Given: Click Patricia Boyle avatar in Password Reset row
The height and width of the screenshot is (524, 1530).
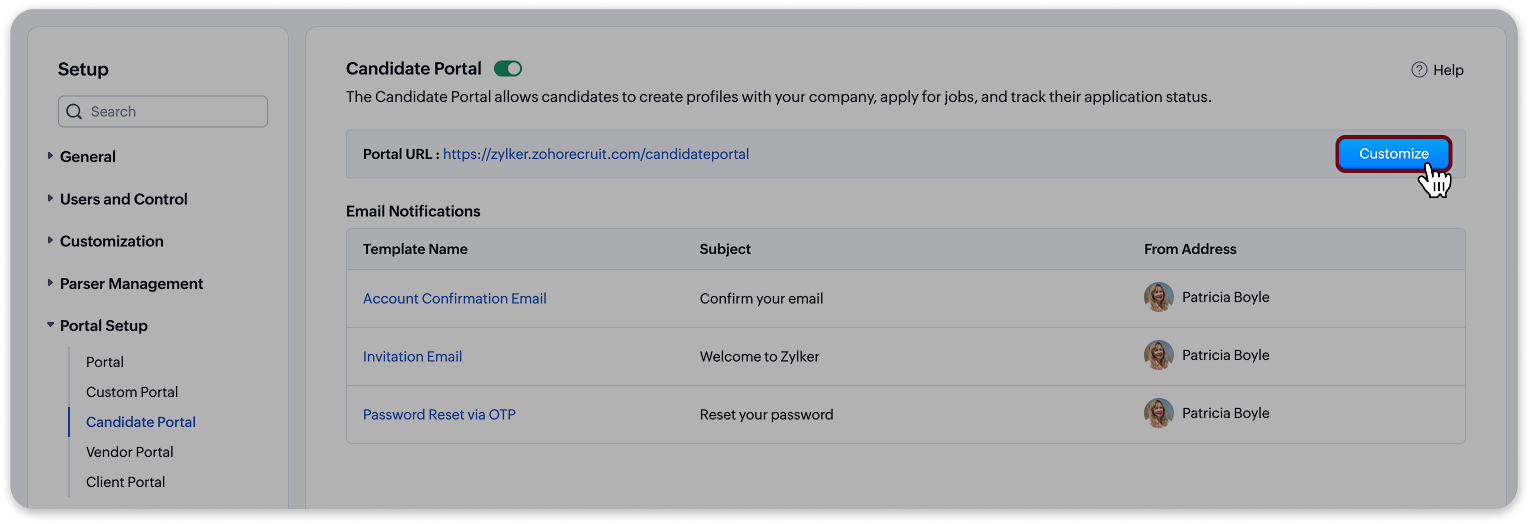Looking at the screenshot, I should tap(1158, 413).
